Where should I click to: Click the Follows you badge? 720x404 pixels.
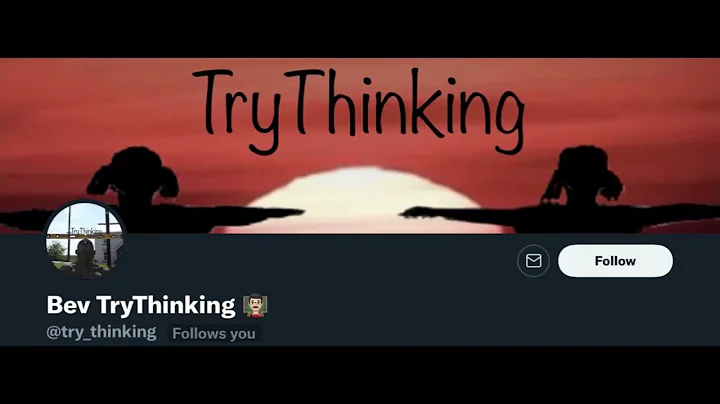coord(214,333)
